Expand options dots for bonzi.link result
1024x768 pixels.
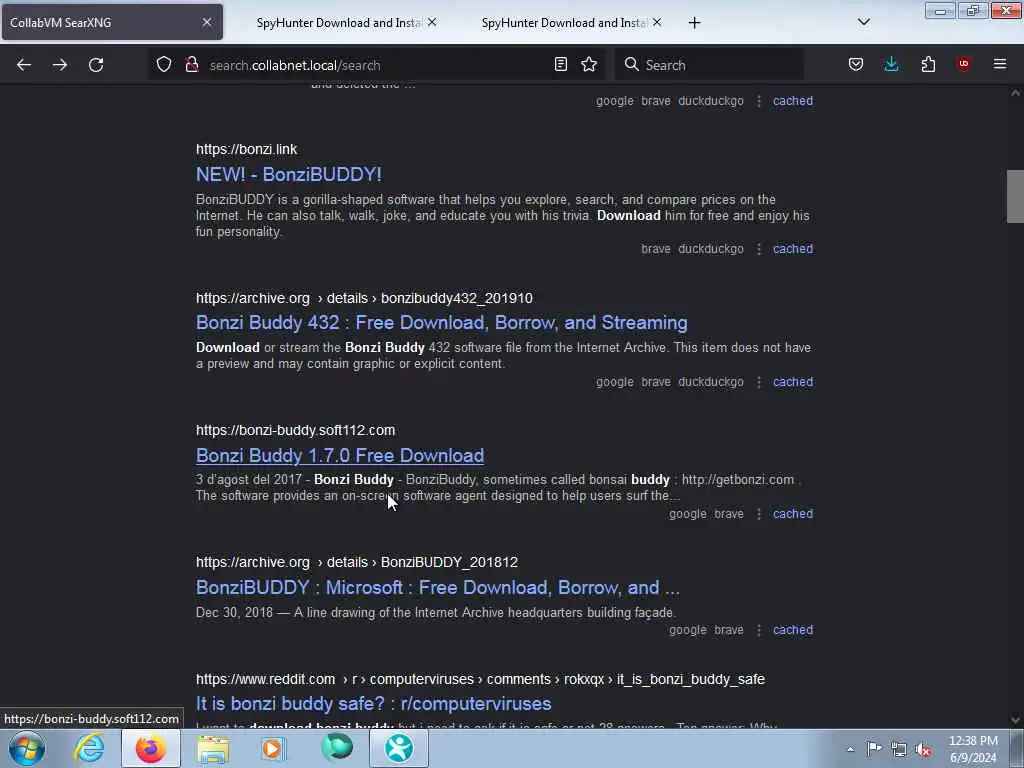click(759, 249)
